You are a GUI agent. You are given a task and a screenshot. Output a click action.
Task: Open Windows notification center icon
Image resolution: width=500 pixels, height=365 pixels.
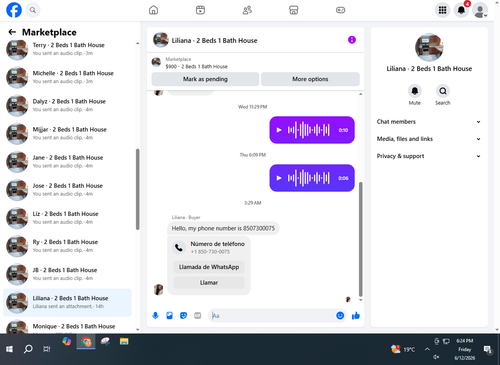pyautogui.click(x=488, y=349)
